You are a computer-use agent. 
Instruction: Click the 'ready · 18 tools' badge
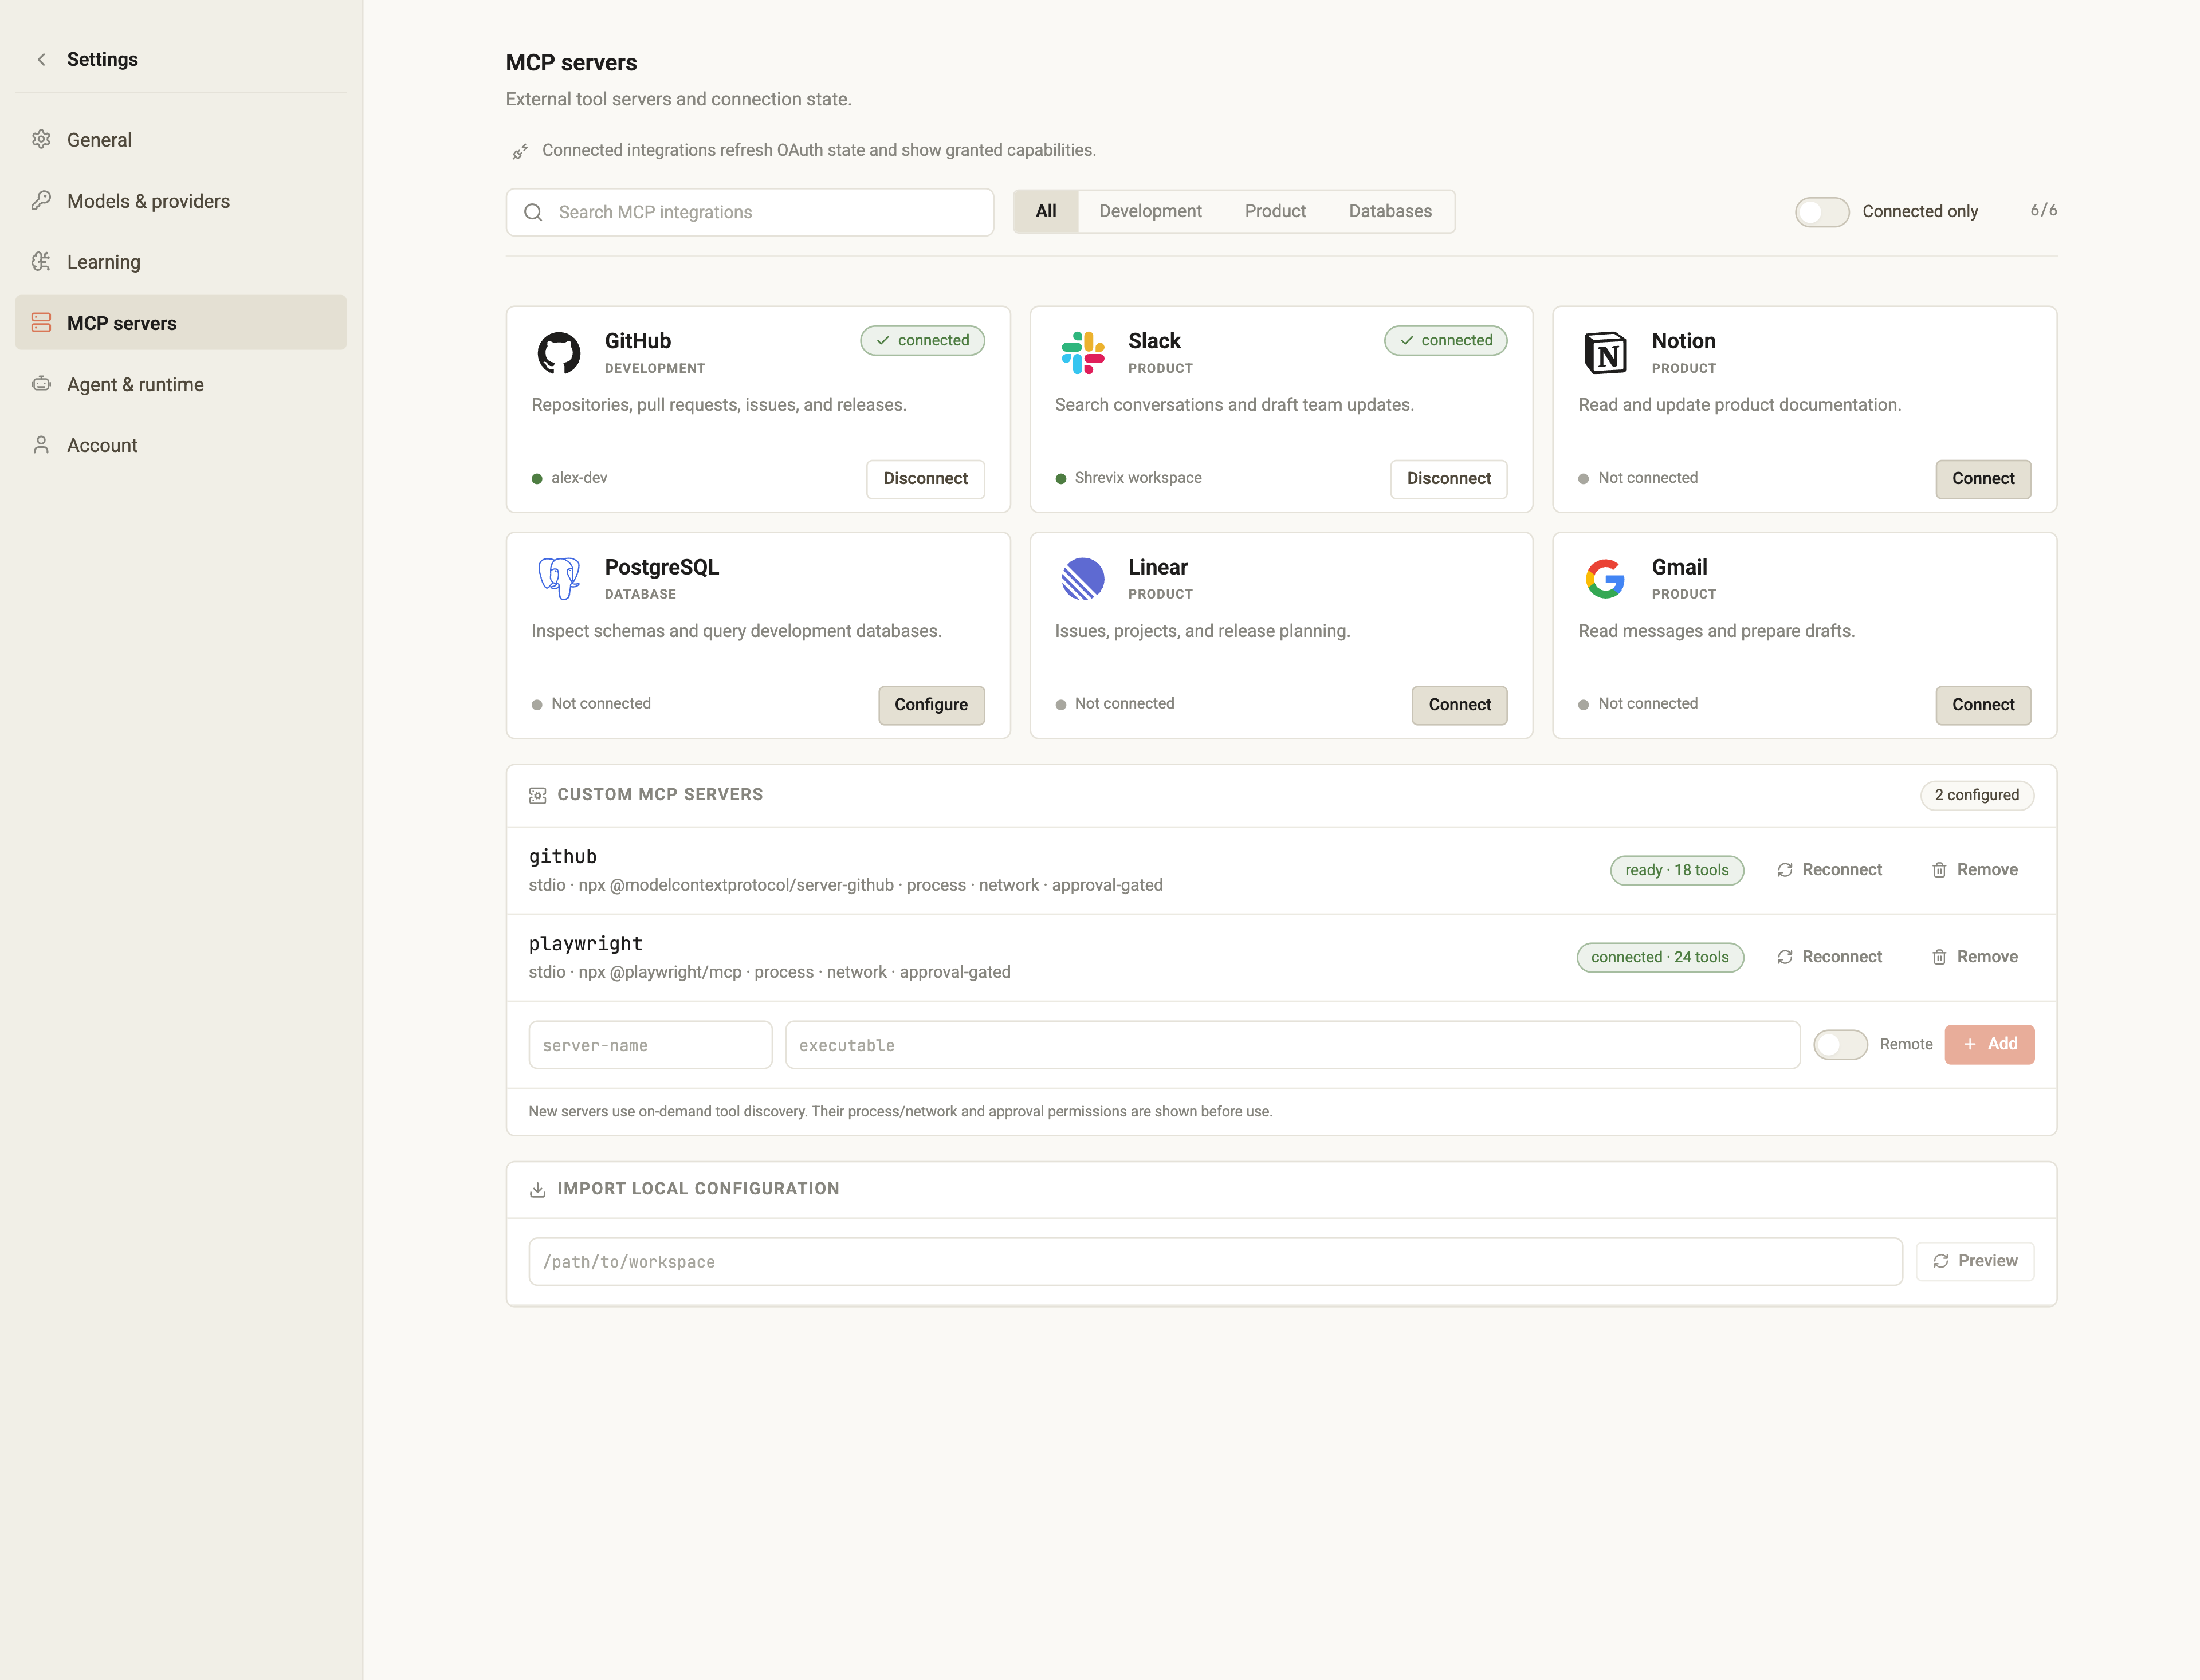[1677, 871]
